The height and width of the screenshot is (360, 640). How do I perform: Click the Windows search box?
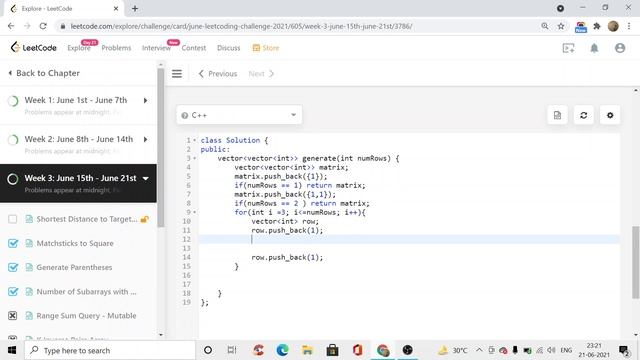[x=110, y=350]
